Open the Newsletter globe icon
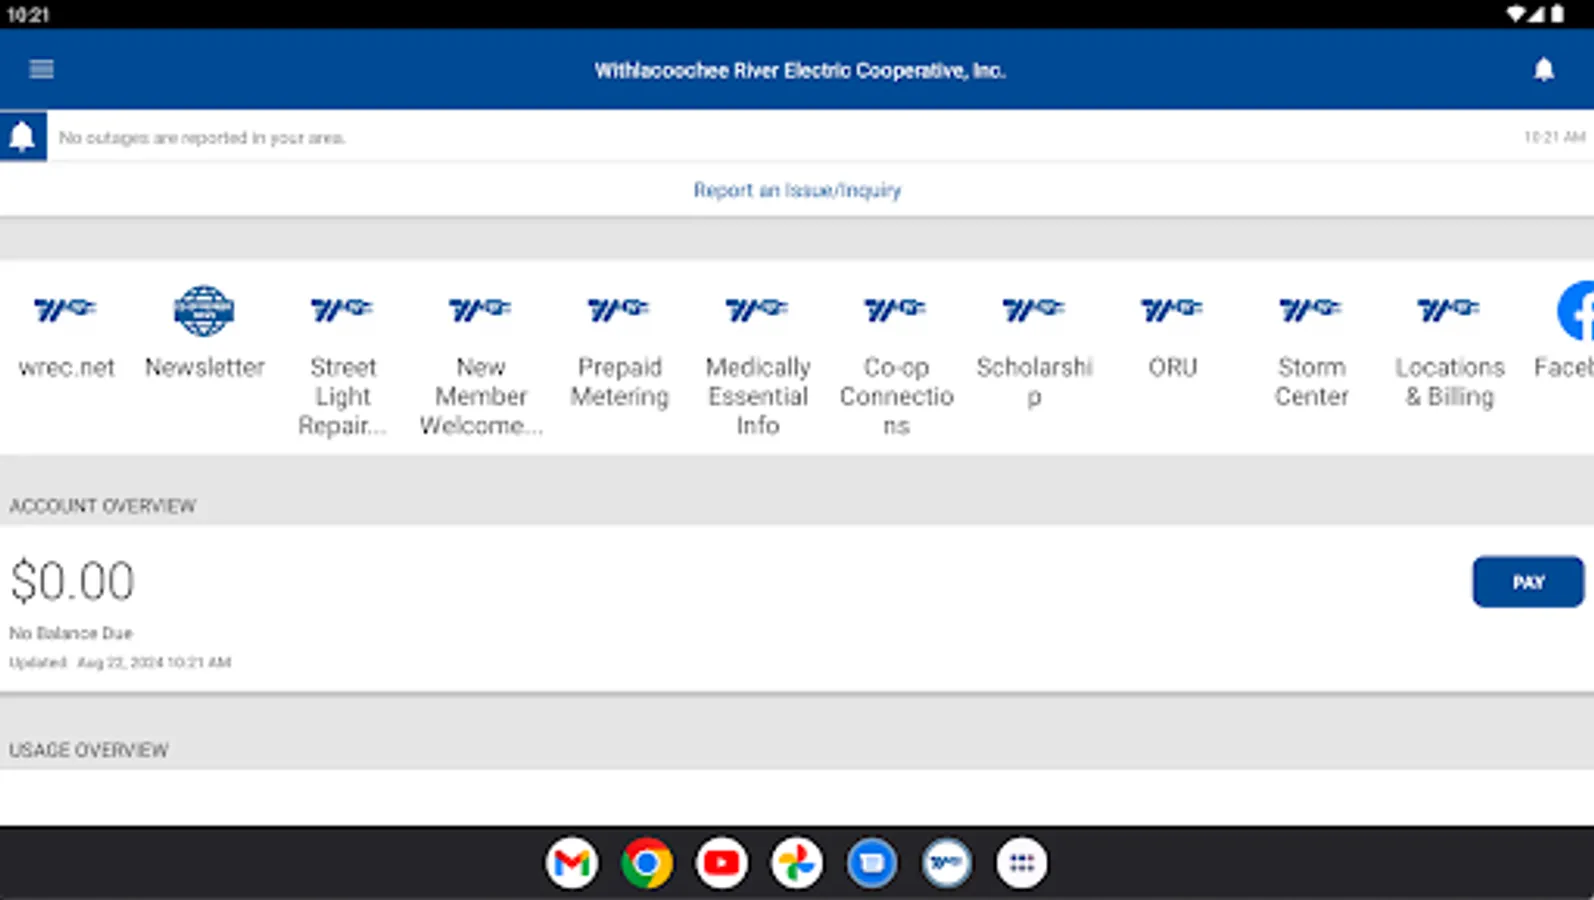This screenshot has width=1594, height=900. [204, 311]
